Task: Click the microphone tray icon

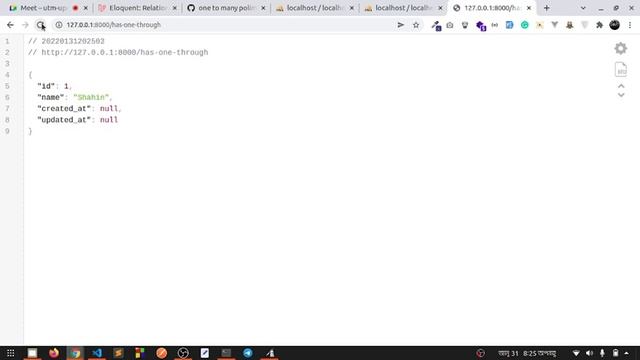Action: [x=602, y=353]
